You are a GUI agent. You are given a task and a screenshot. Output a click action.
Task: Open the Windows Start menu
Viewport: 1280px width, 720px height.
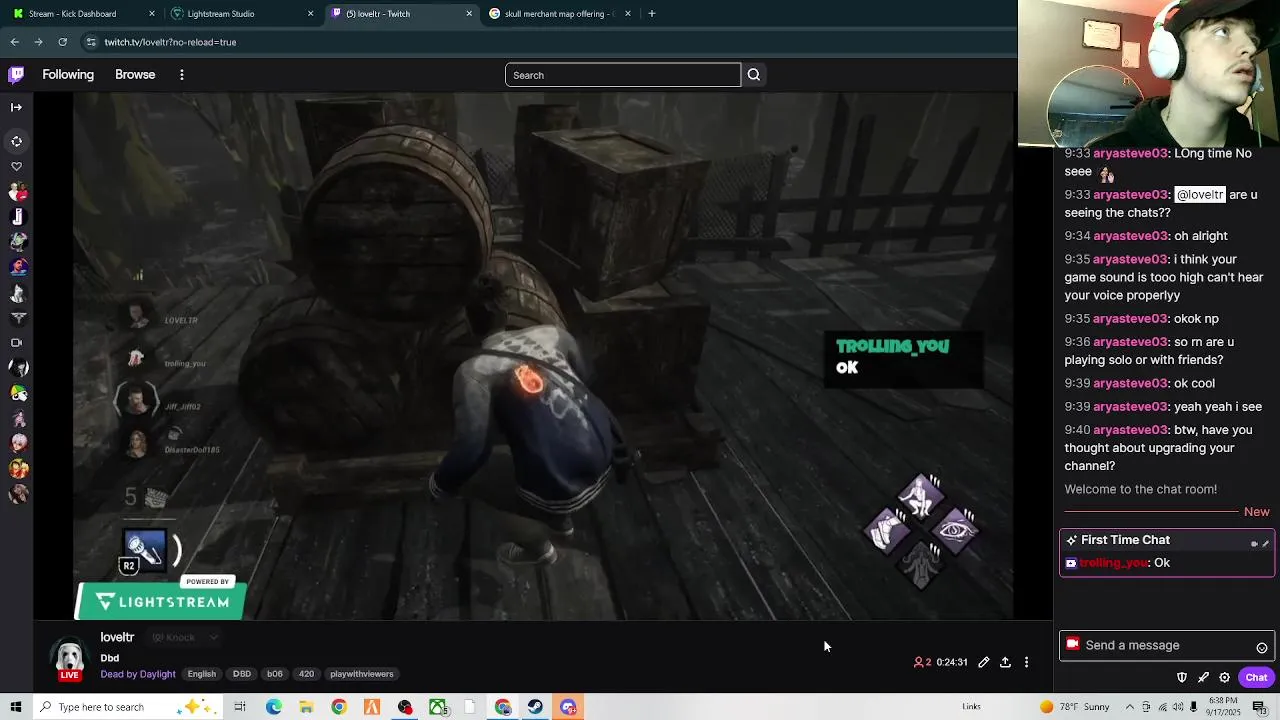pyautogui.click(x=16, y=707)
